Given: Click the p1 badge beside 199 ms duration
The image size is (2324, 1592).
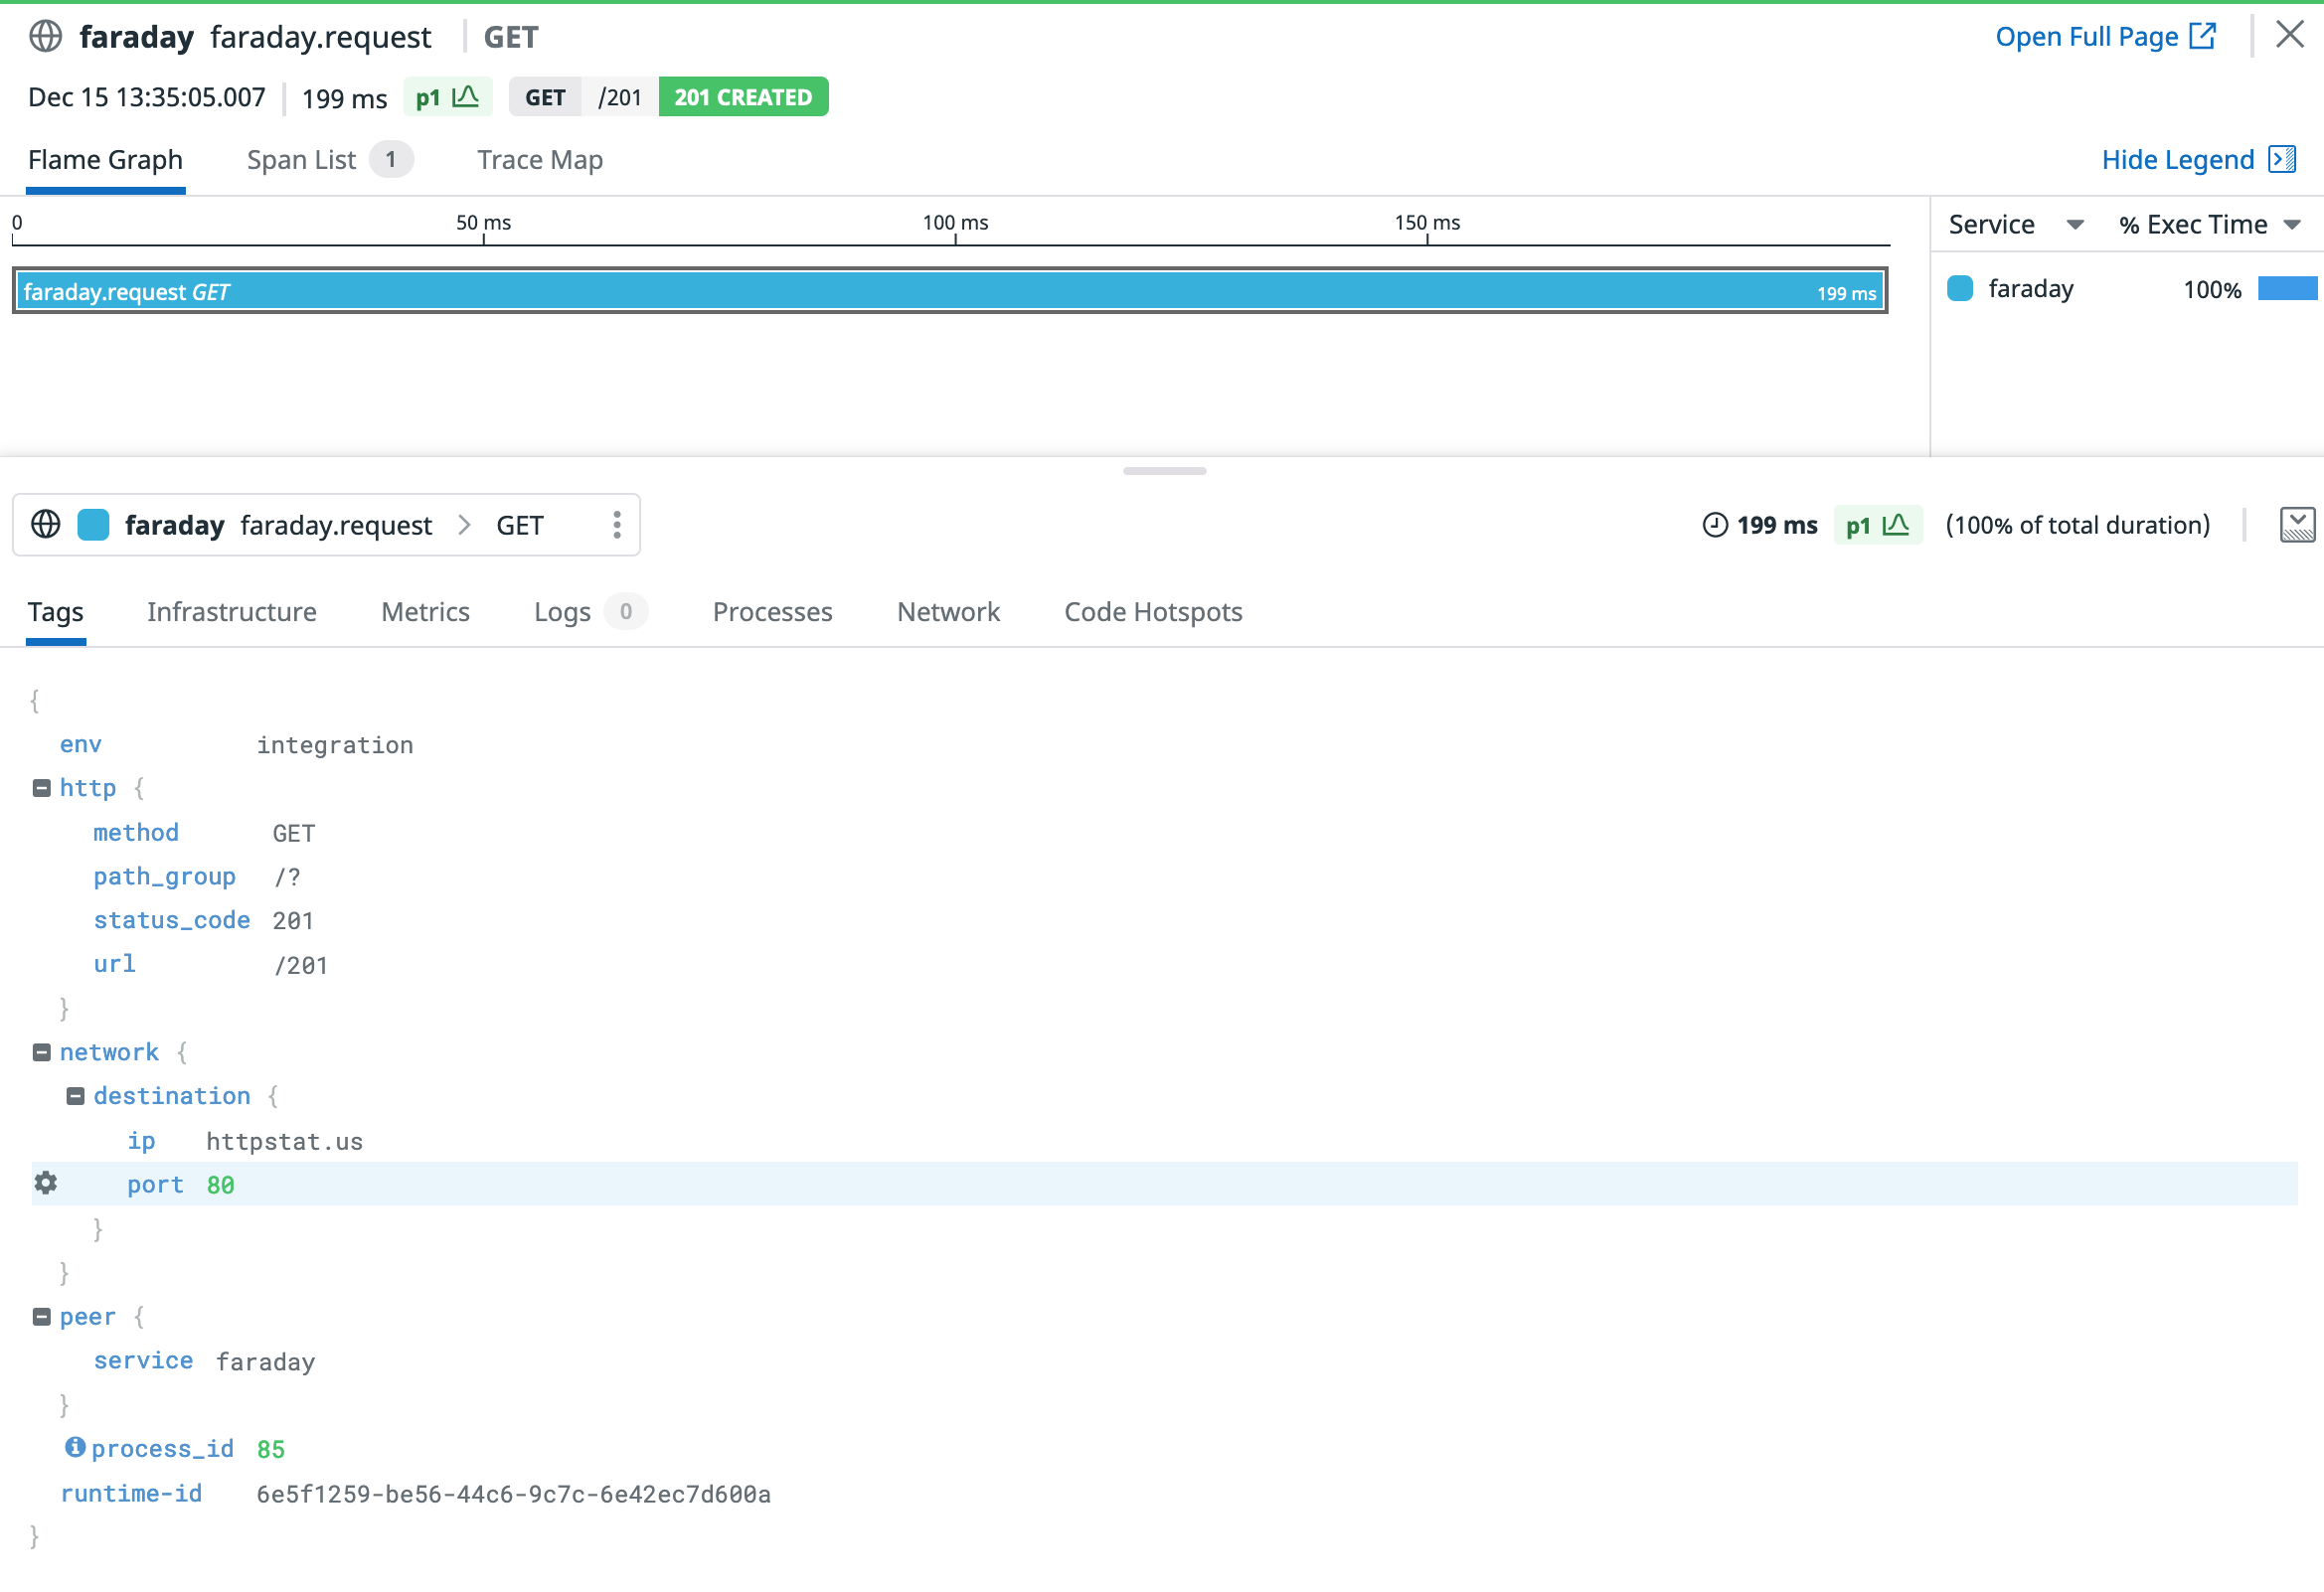Looking at the screenshot, I should click(1876, 525).
